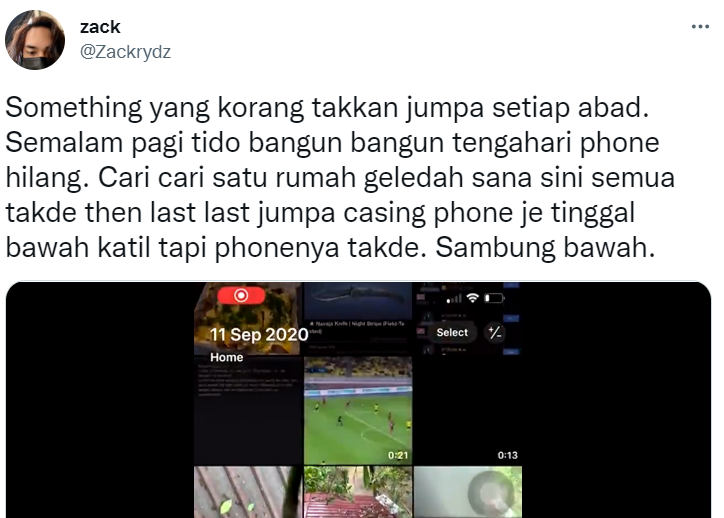Tap the plus/minus zoom button in gallery
Screen dimensions: 724x518
(495, 332)
